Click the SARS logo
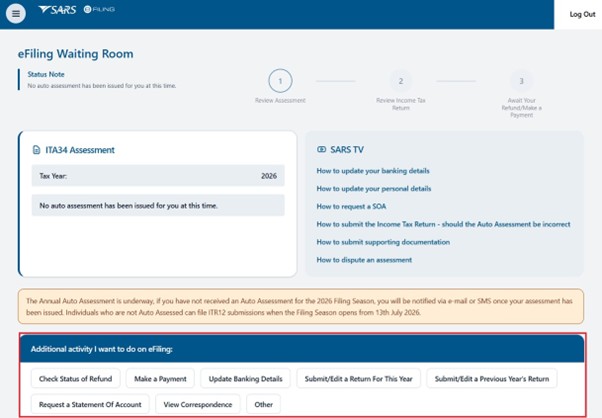This screenshot has height=418, width=602. (57, 10)
